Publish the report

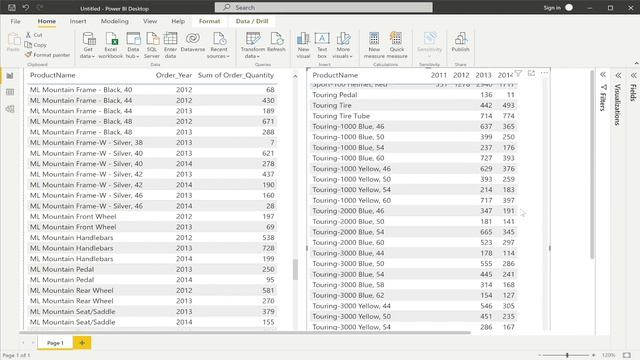[x=460, y=42]
